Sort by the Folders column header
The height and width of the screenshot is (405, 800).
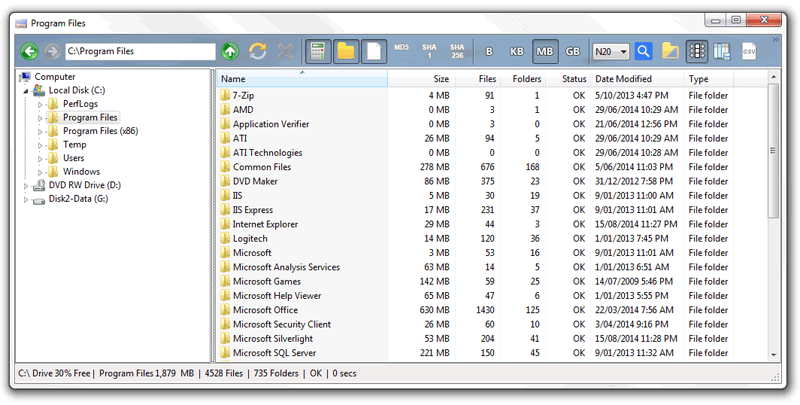point(523,79)
